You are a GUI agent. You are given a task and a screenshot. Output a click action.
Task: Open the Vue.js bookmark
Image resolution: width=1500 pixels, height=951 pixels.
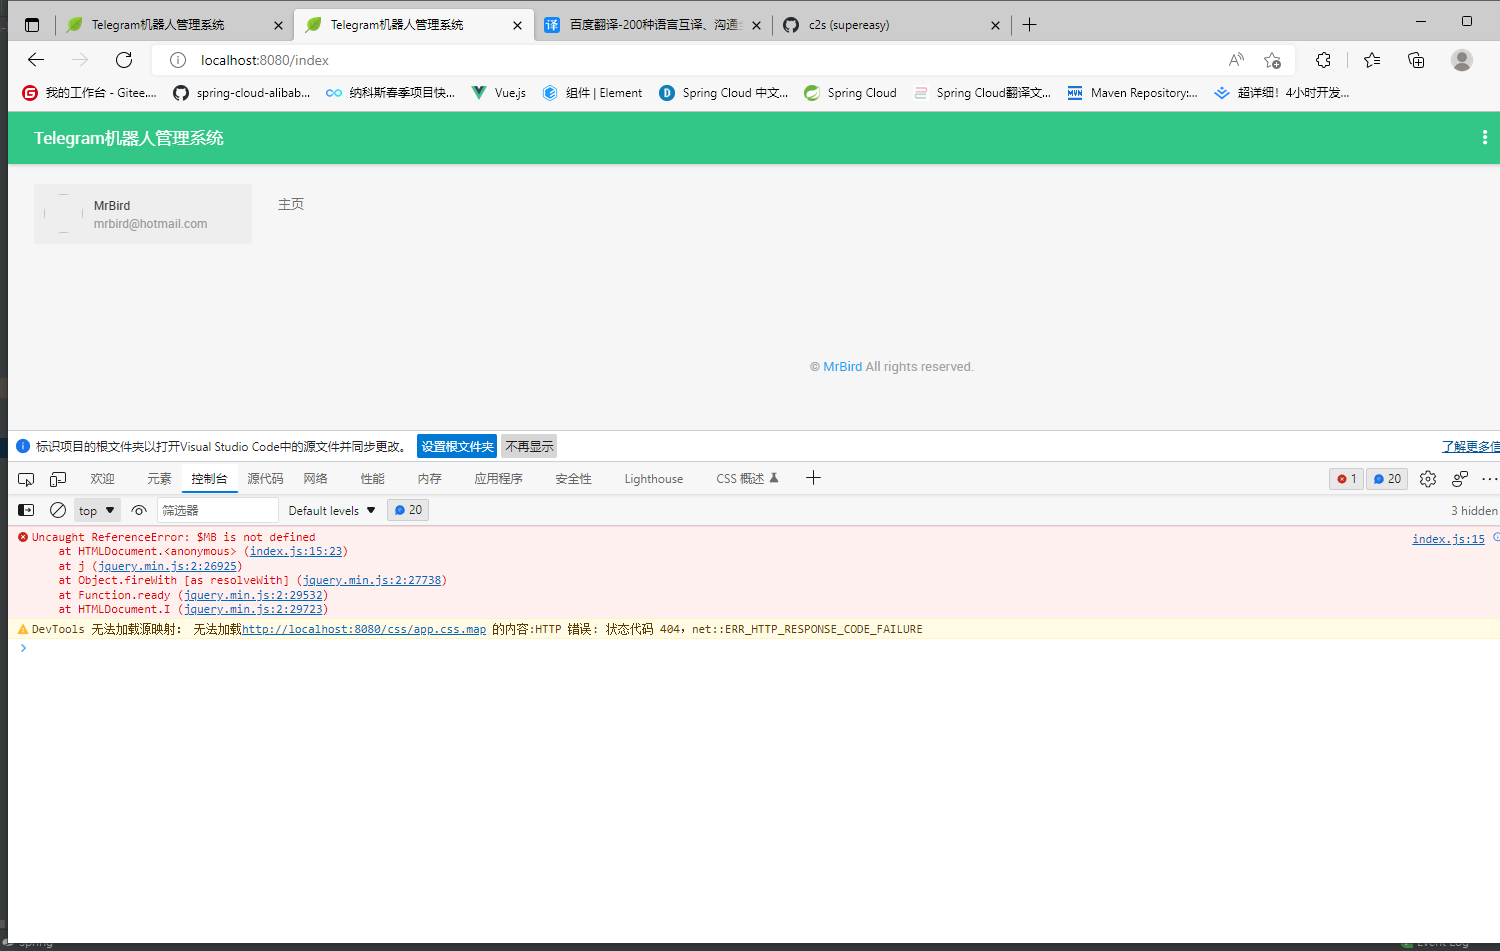tap(498, 93)
